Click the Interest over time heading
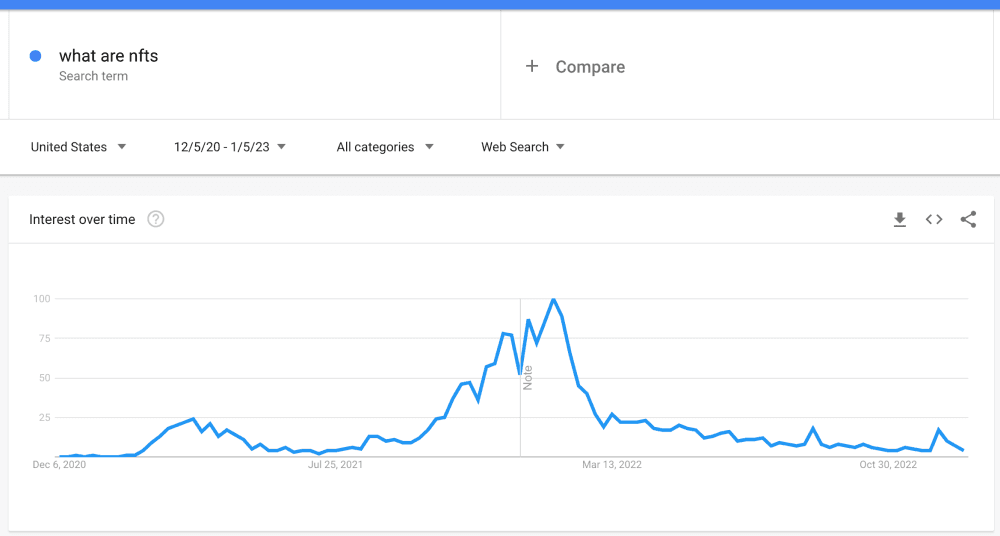Screen dimensions: 1000x536 82,220
